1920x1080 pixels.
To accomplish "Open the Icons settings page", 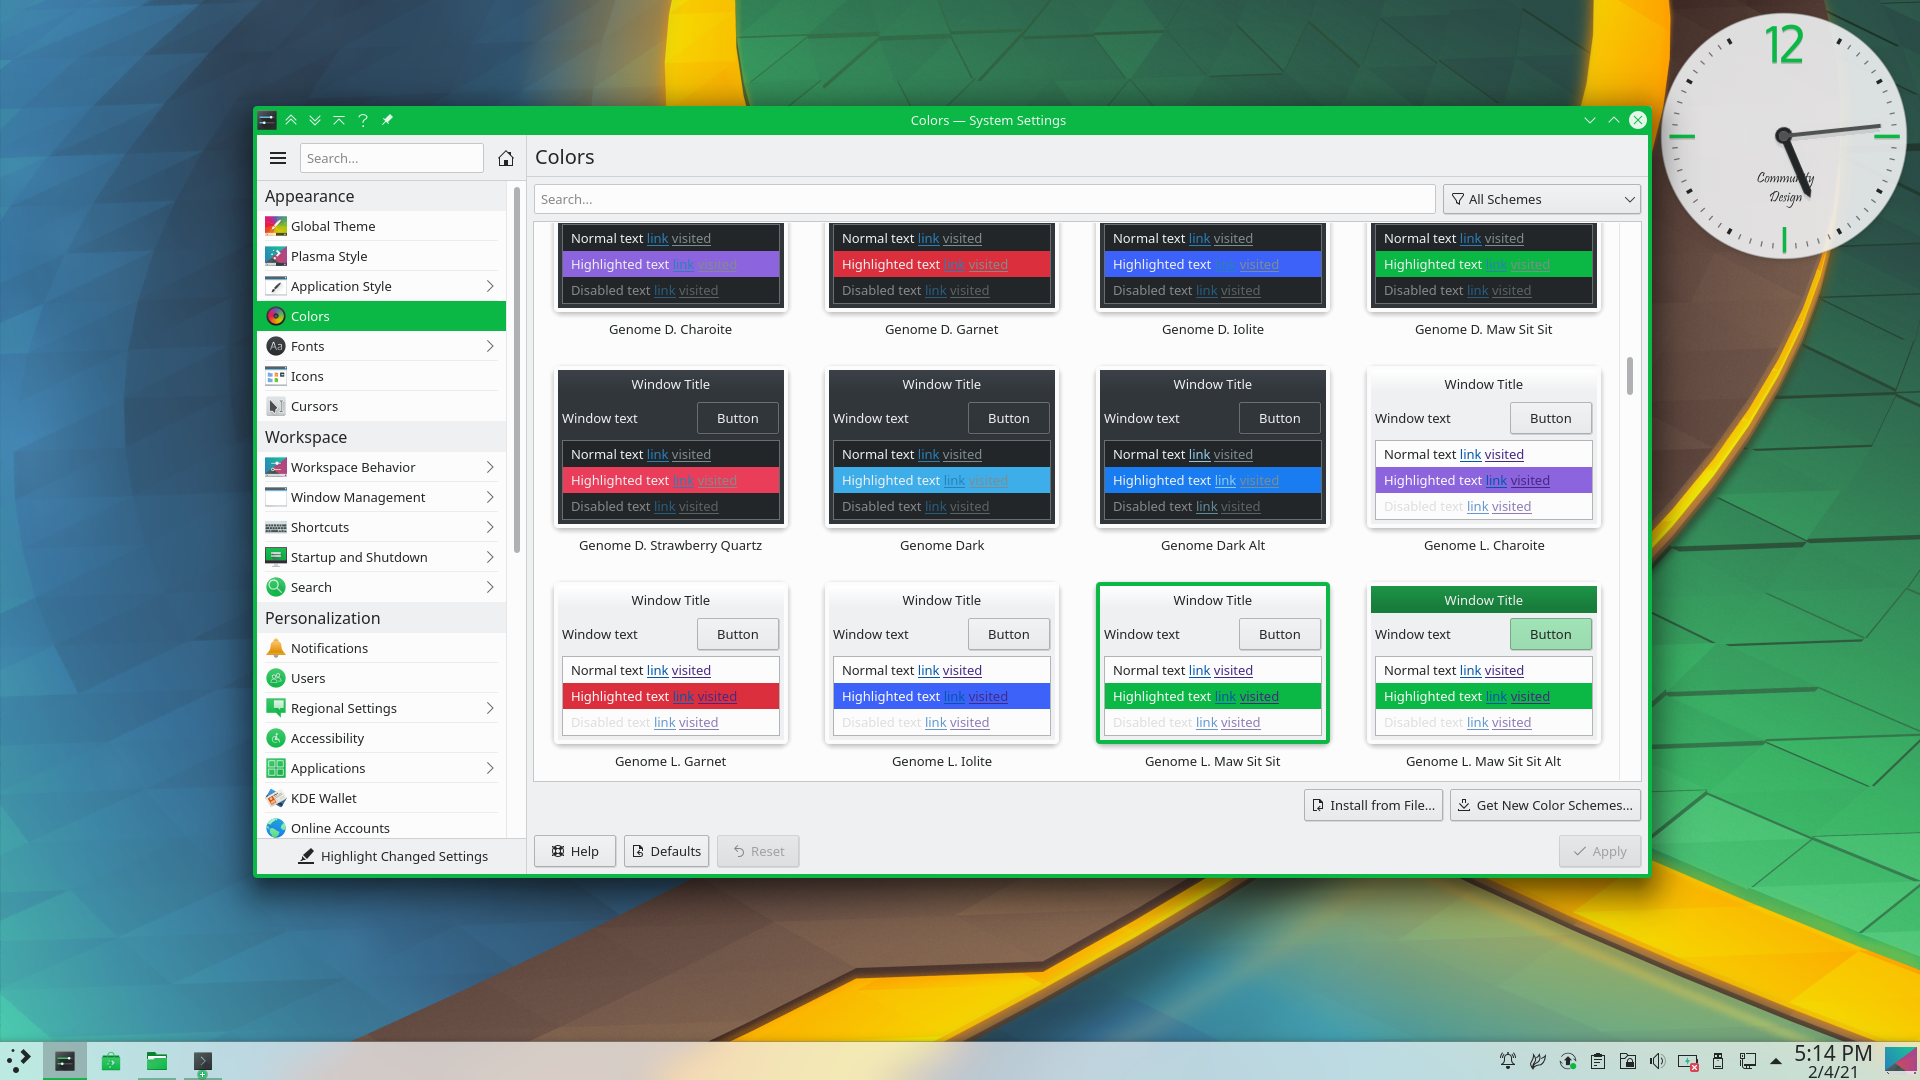I will pos(381,376).
